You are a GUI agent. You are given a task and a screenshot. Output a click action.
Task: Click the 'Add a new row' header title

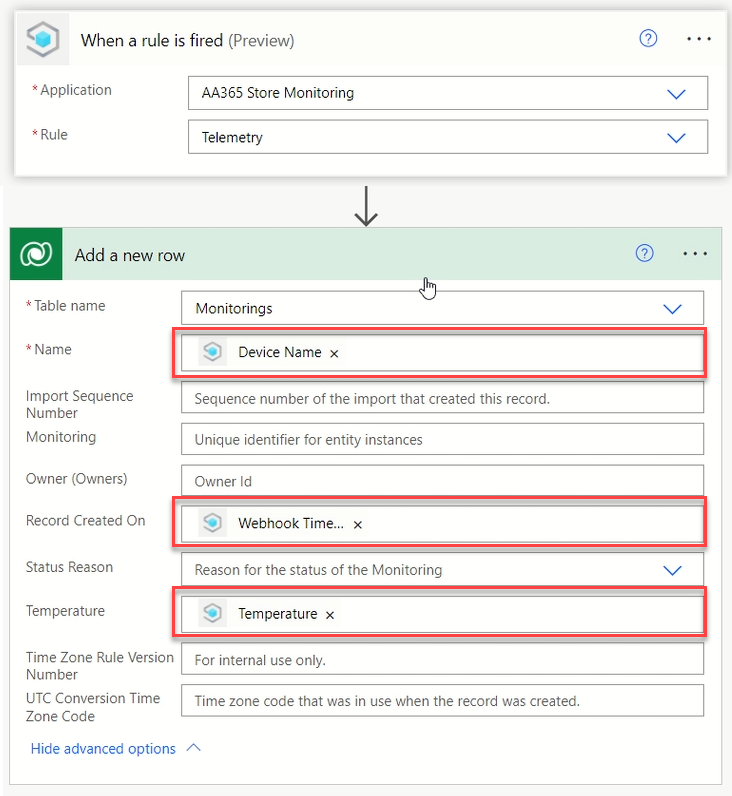129,255
